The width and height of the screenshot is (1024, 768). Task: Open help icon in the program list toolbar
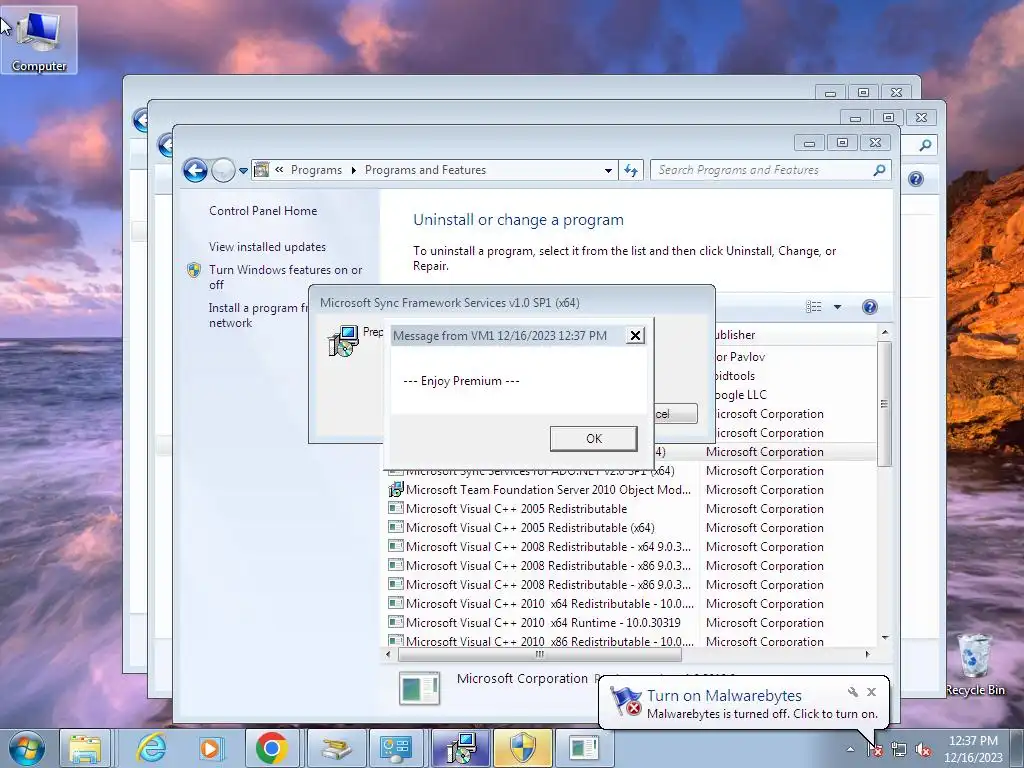tap(869, 307)
